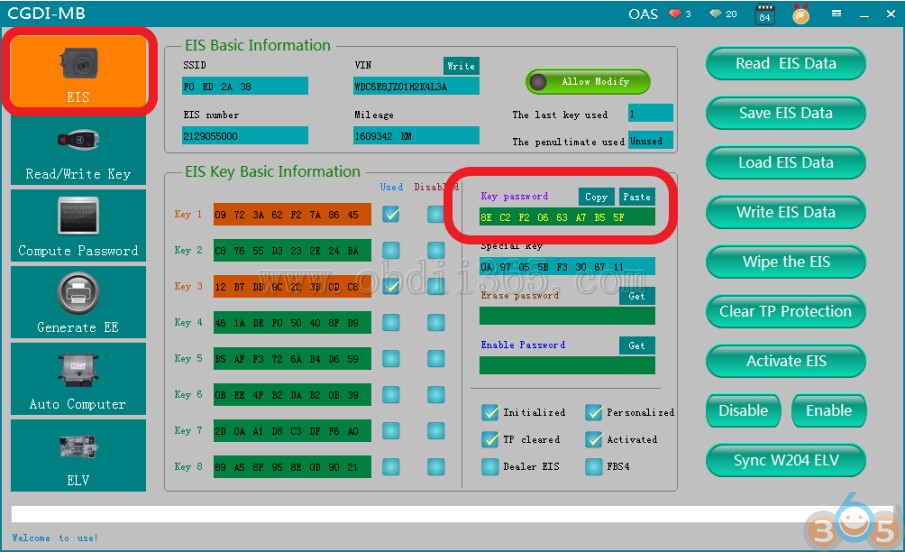The image size is (905, 552).
Task: Click the penultimate used field
Action: pyautogui.click(x=650, y=141)
